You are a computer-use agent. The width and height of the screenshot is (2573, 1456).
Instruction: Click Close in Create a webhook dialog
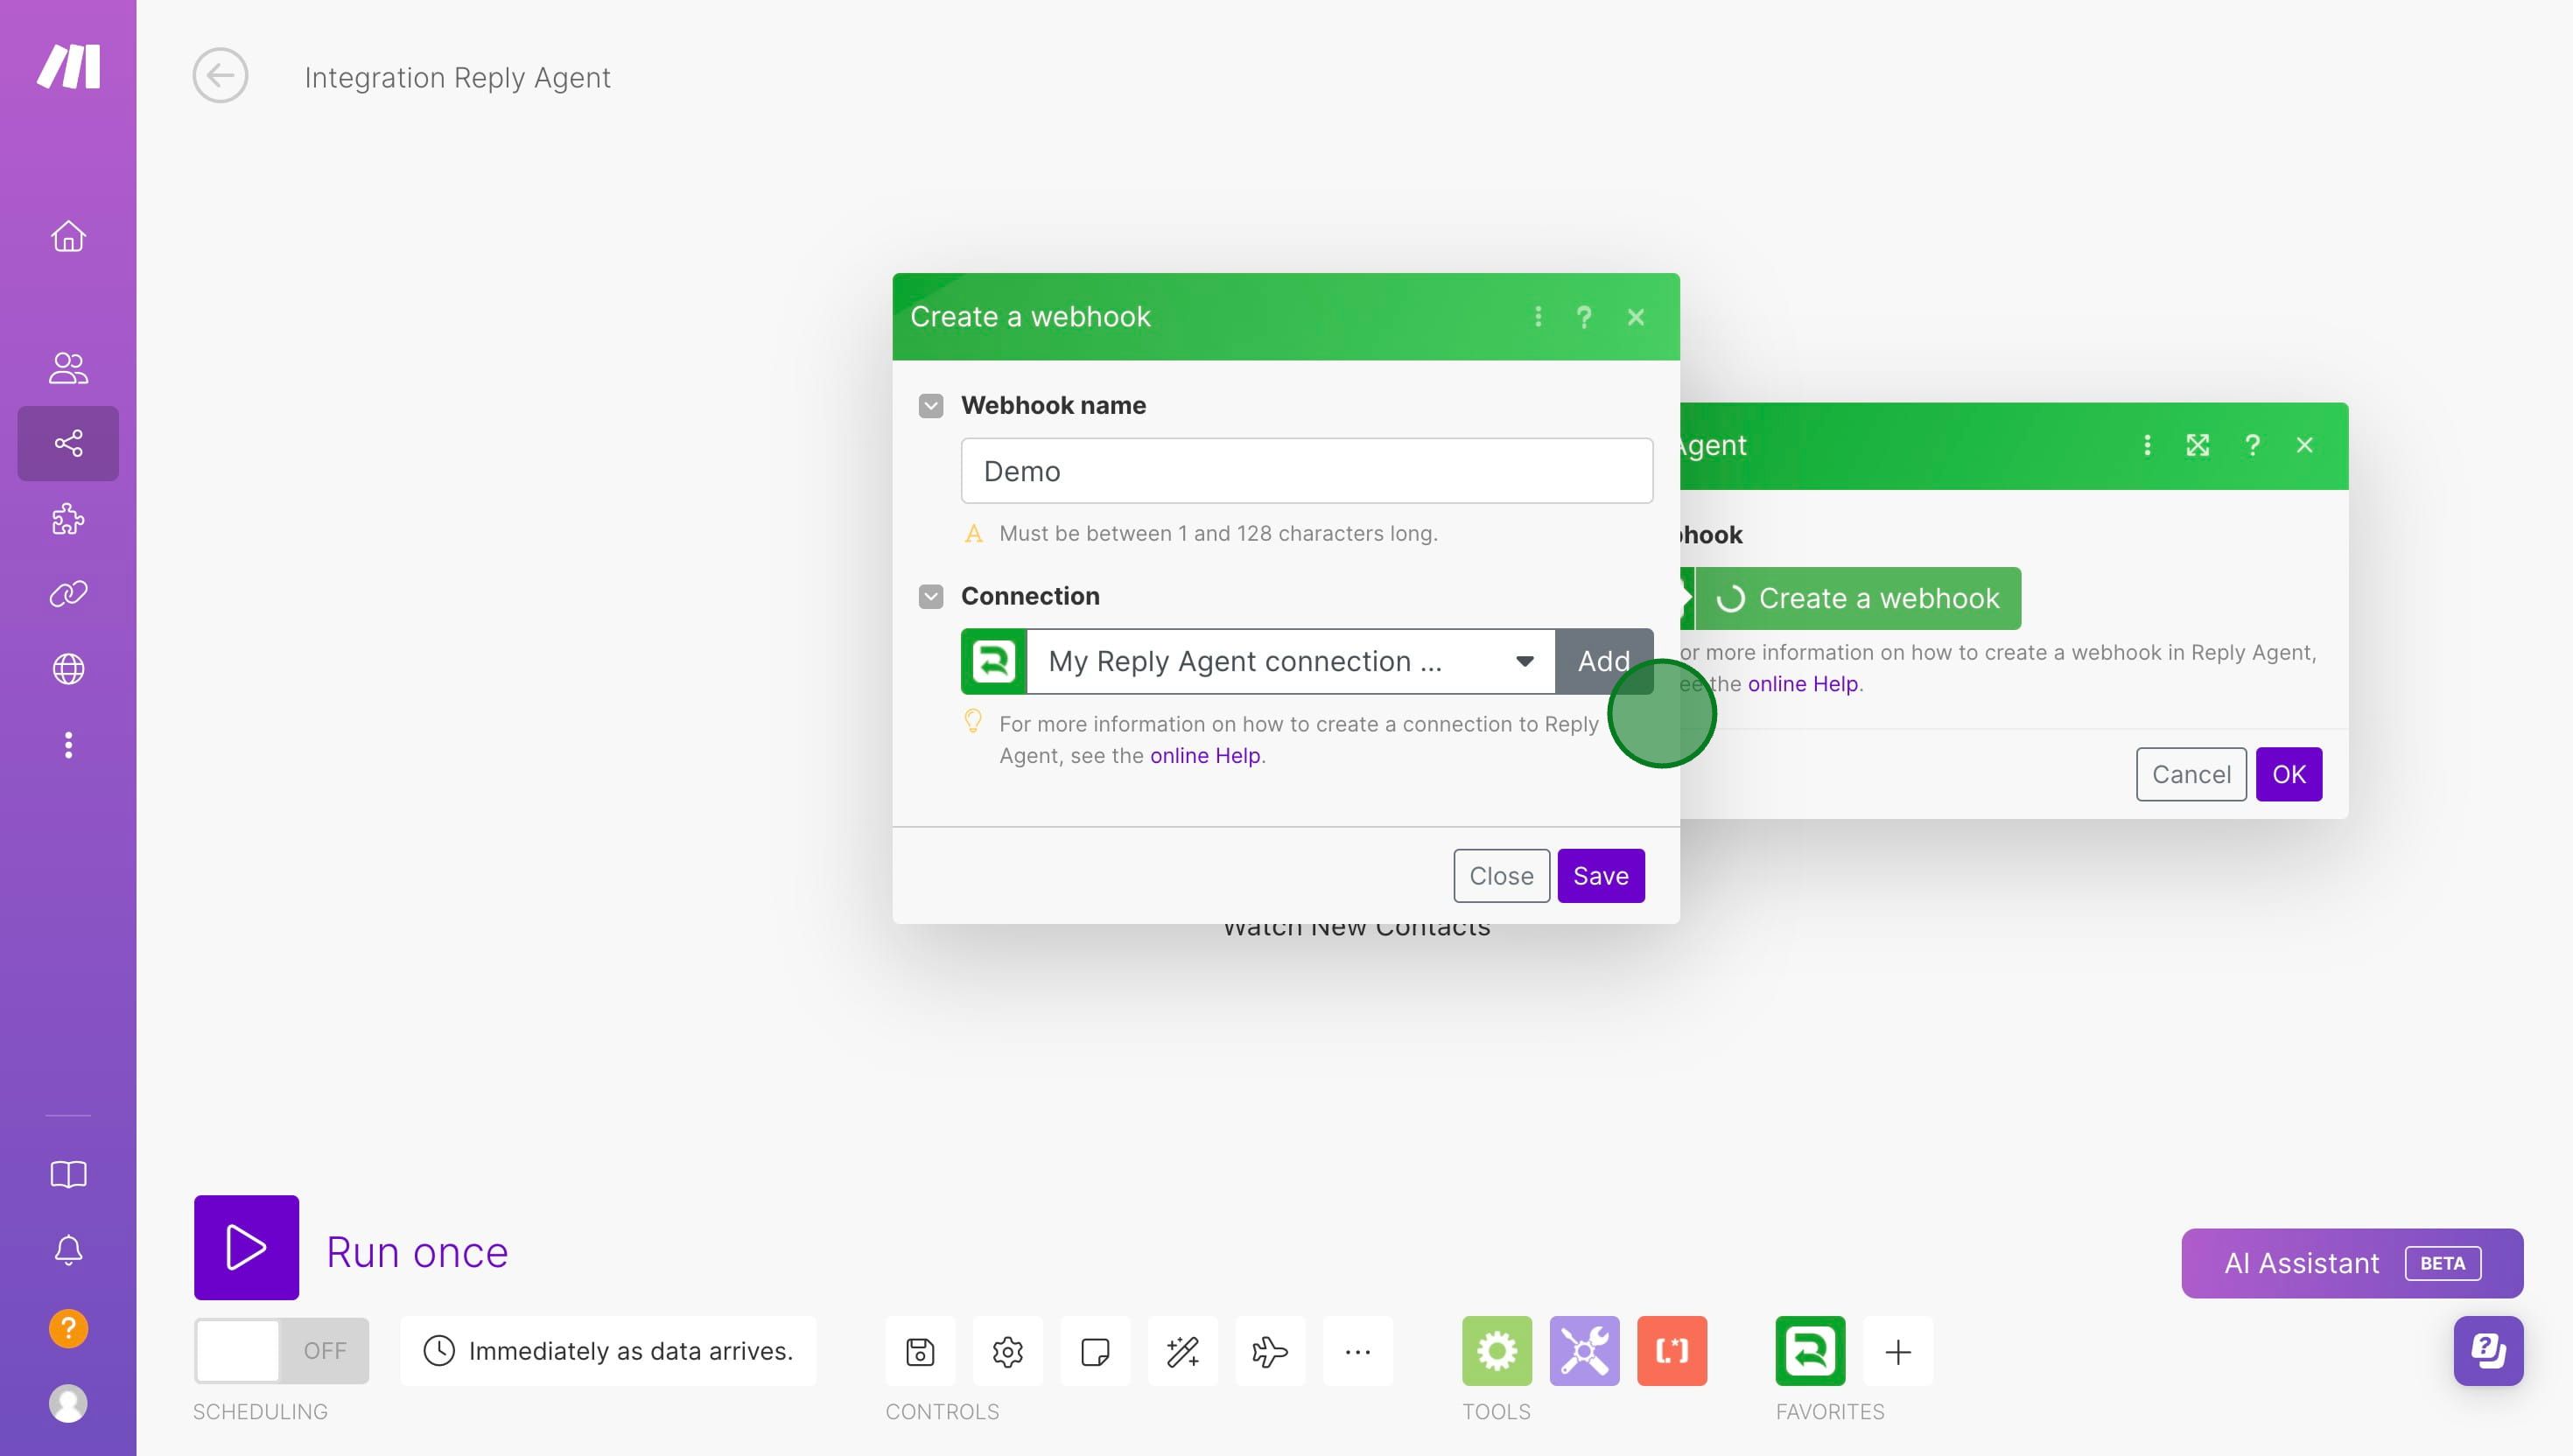1501,876
